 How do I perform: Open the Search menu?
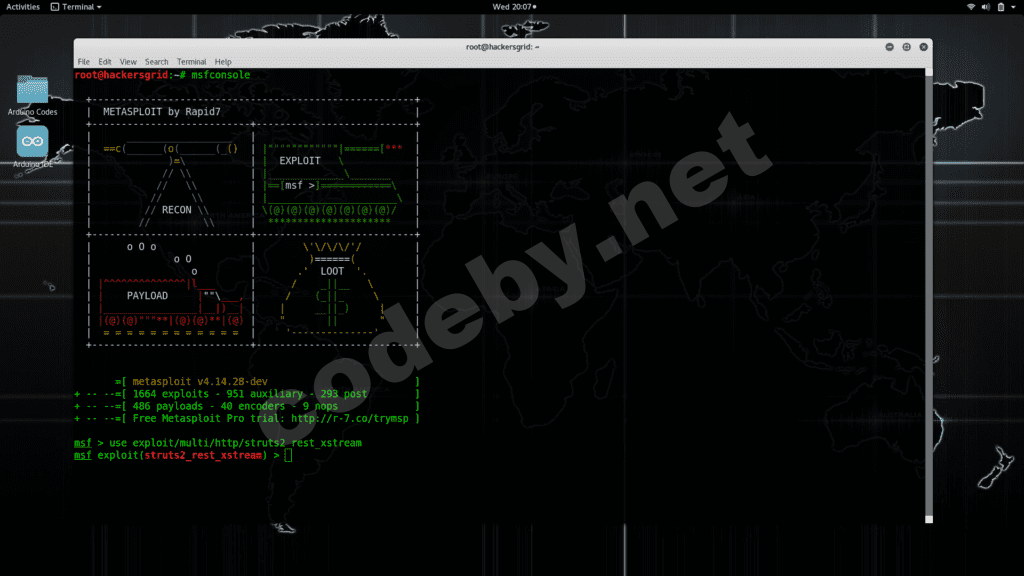click(x=156, y=62)
